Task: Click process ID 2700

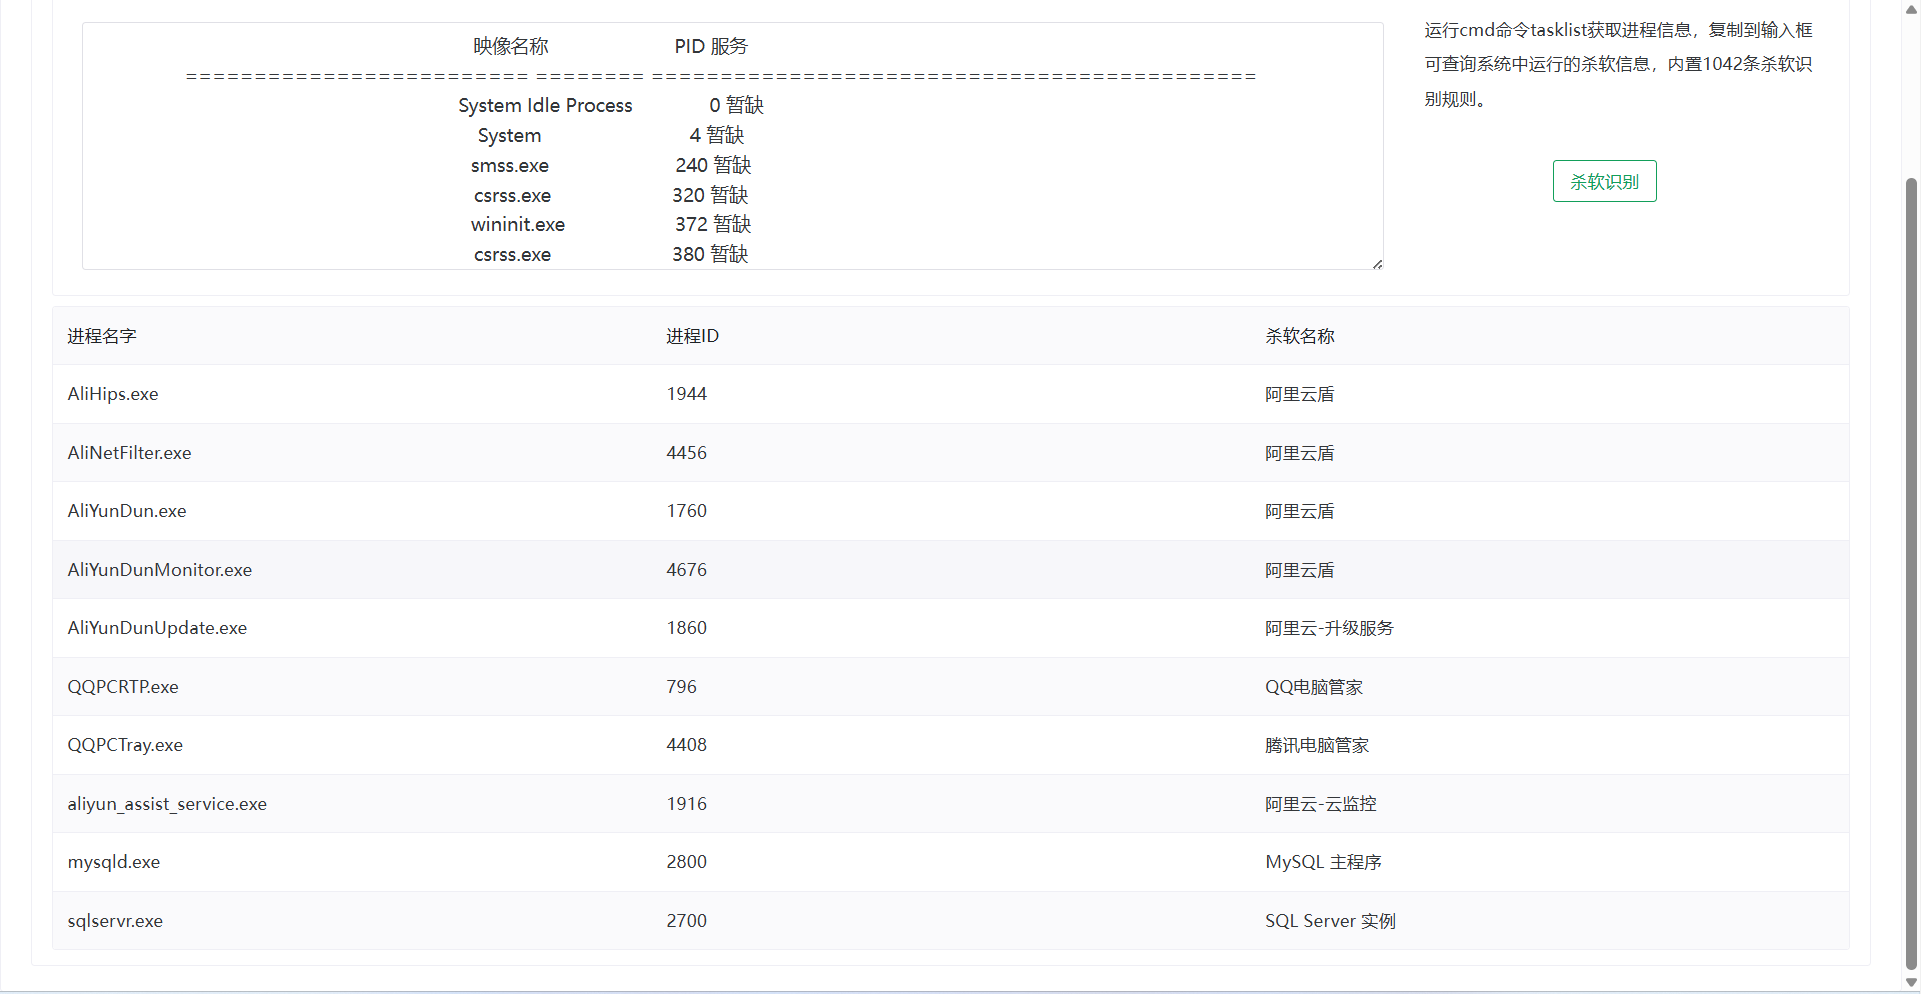Action: (687, 921)
